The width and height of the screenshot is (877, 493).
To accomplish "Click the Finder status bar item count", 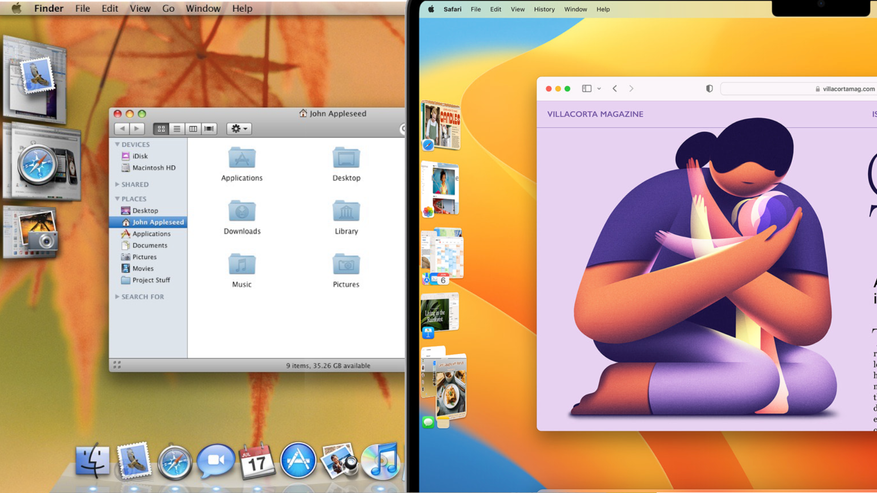I will 328,365.
